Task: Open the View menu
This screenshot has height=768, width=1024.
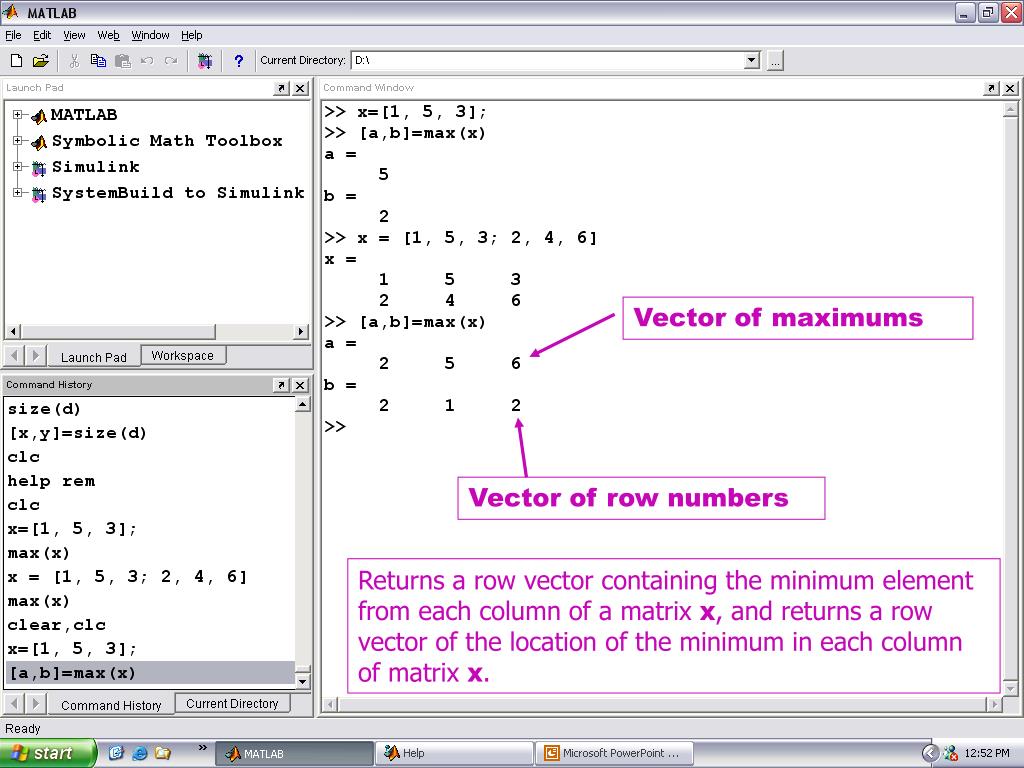Action: [74, 35]
